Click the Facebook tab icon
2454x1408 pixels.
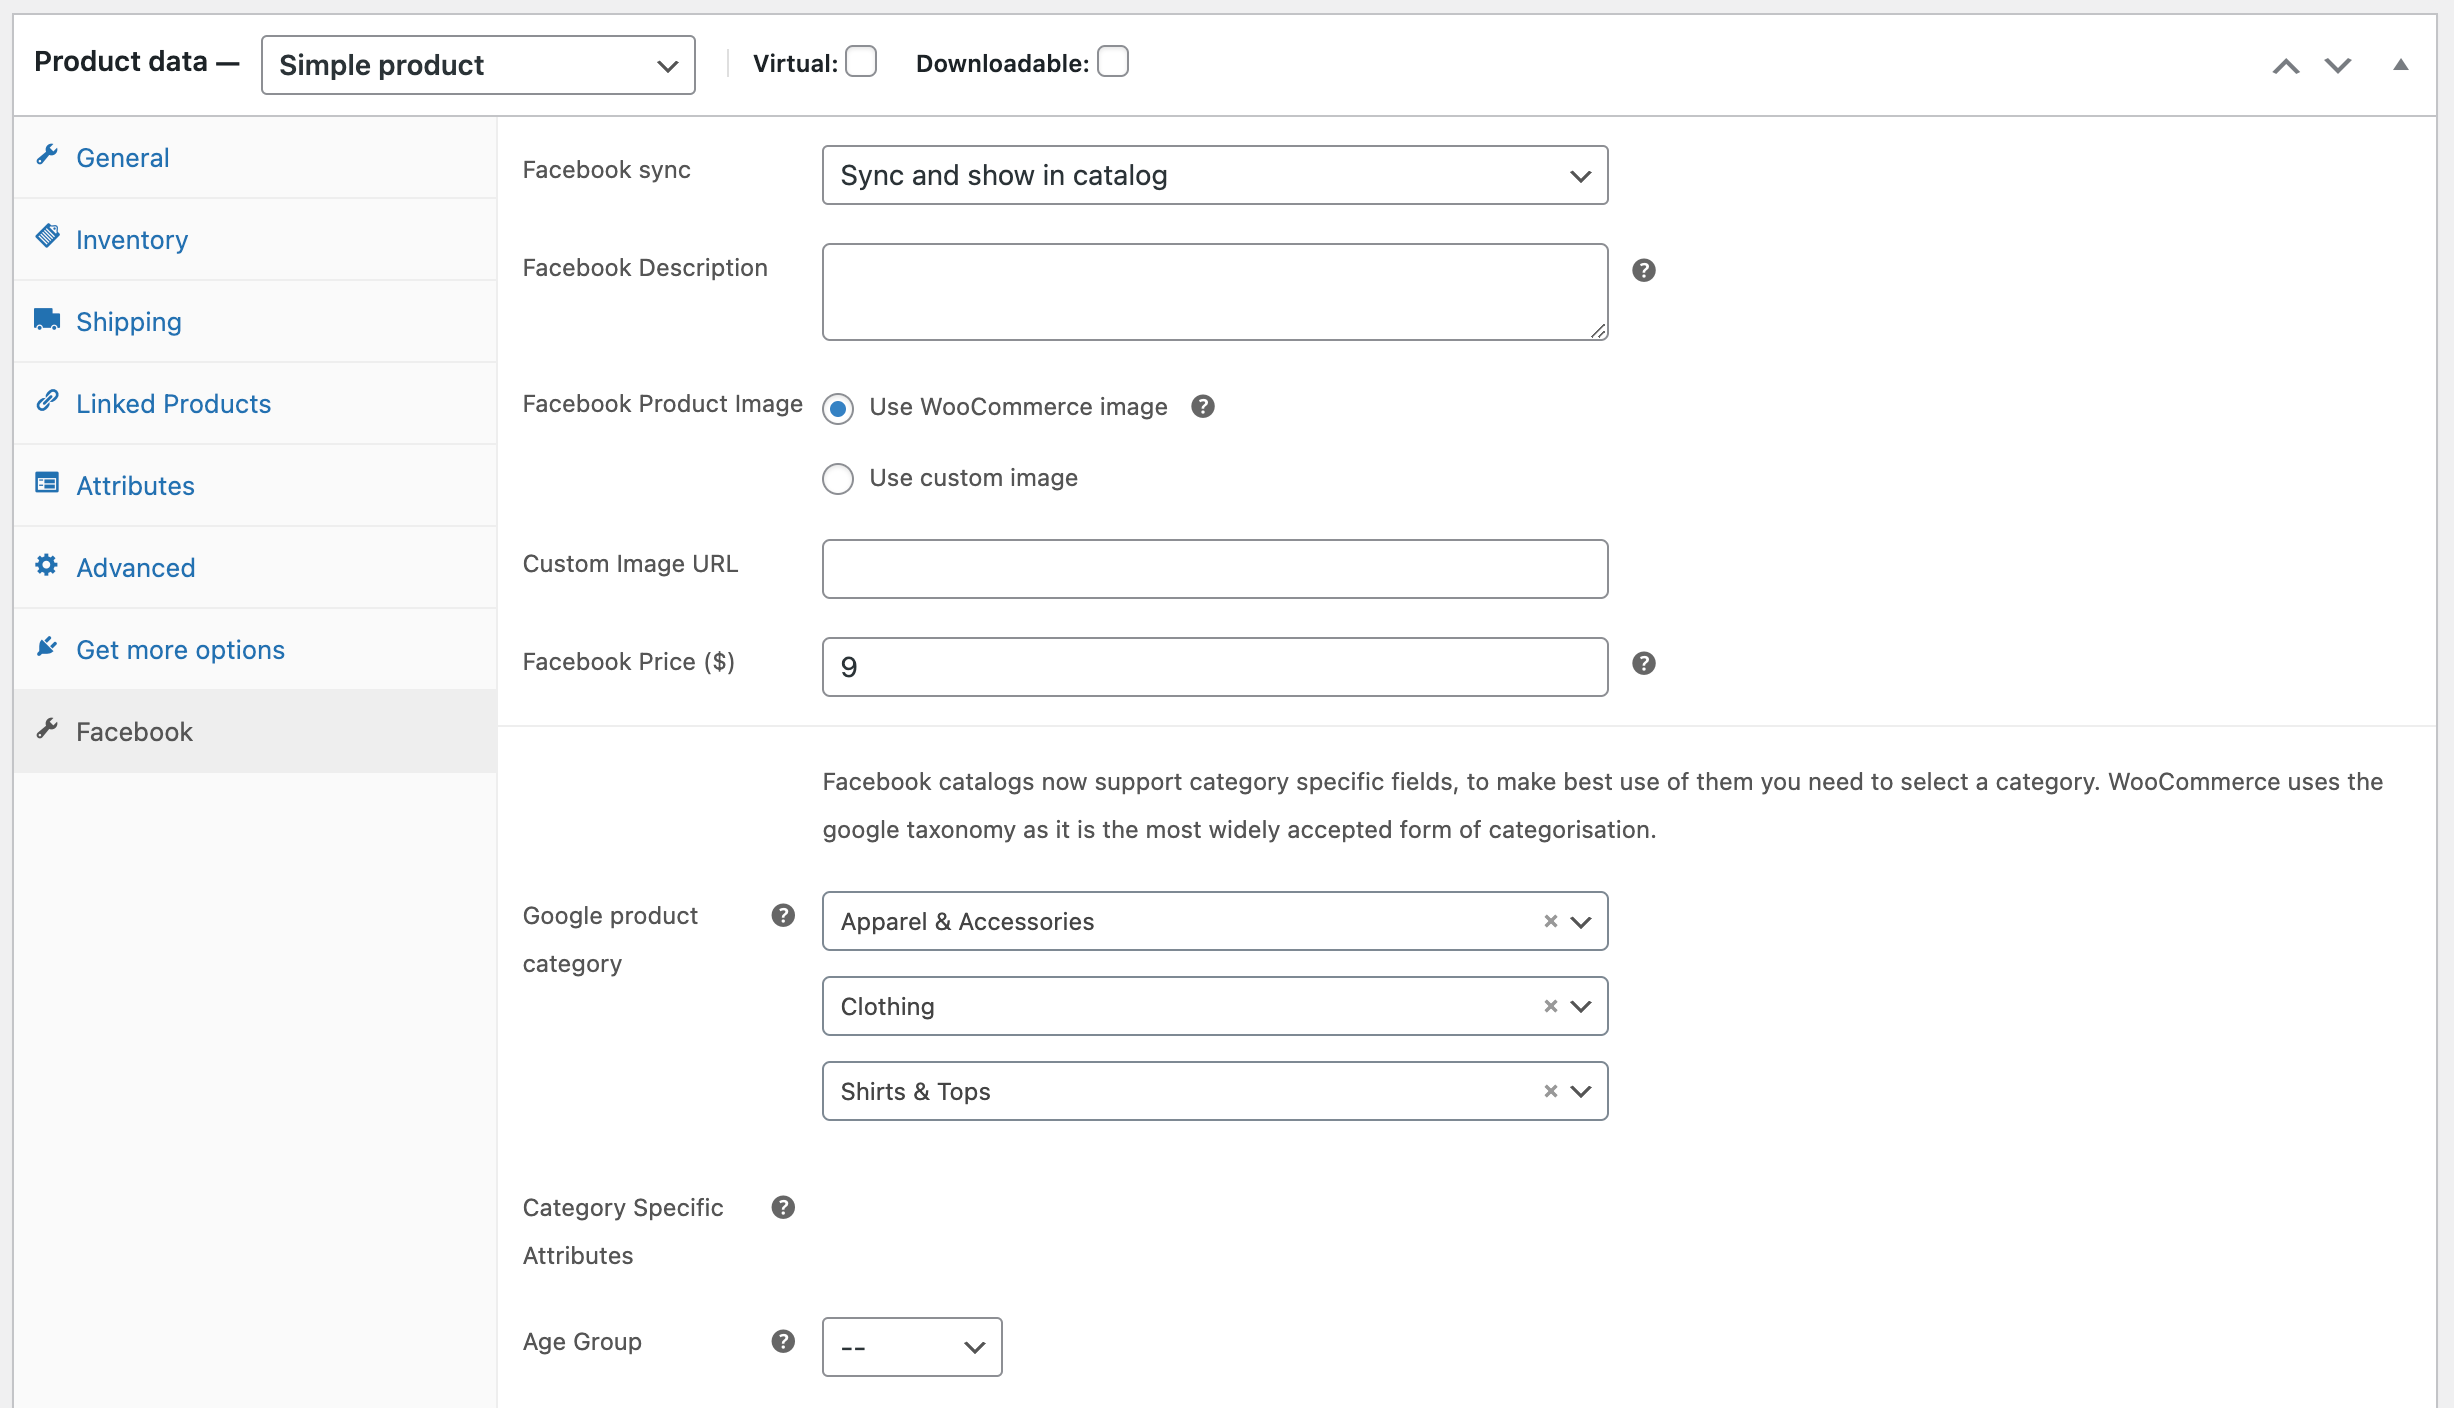pyautogui.click(x=47, y=728)
